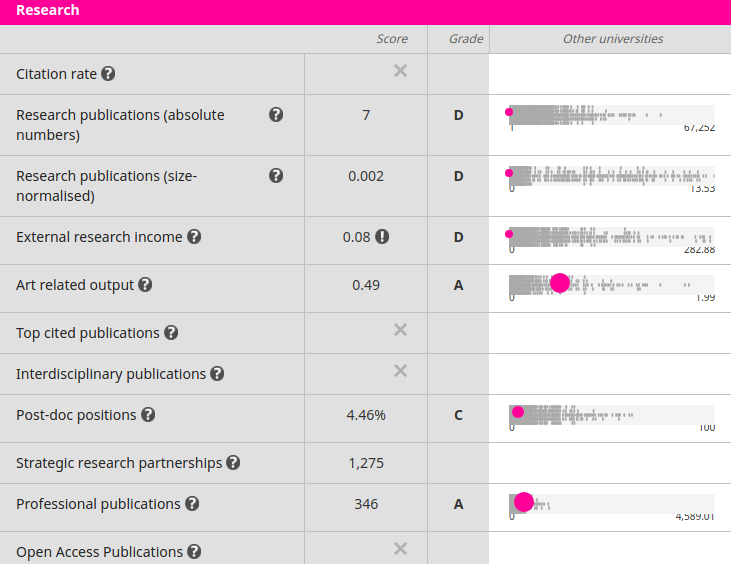The height and width of the screenshot is (564, 731).
Task: Click External research income help icon
Action: (x=194, y=237)
